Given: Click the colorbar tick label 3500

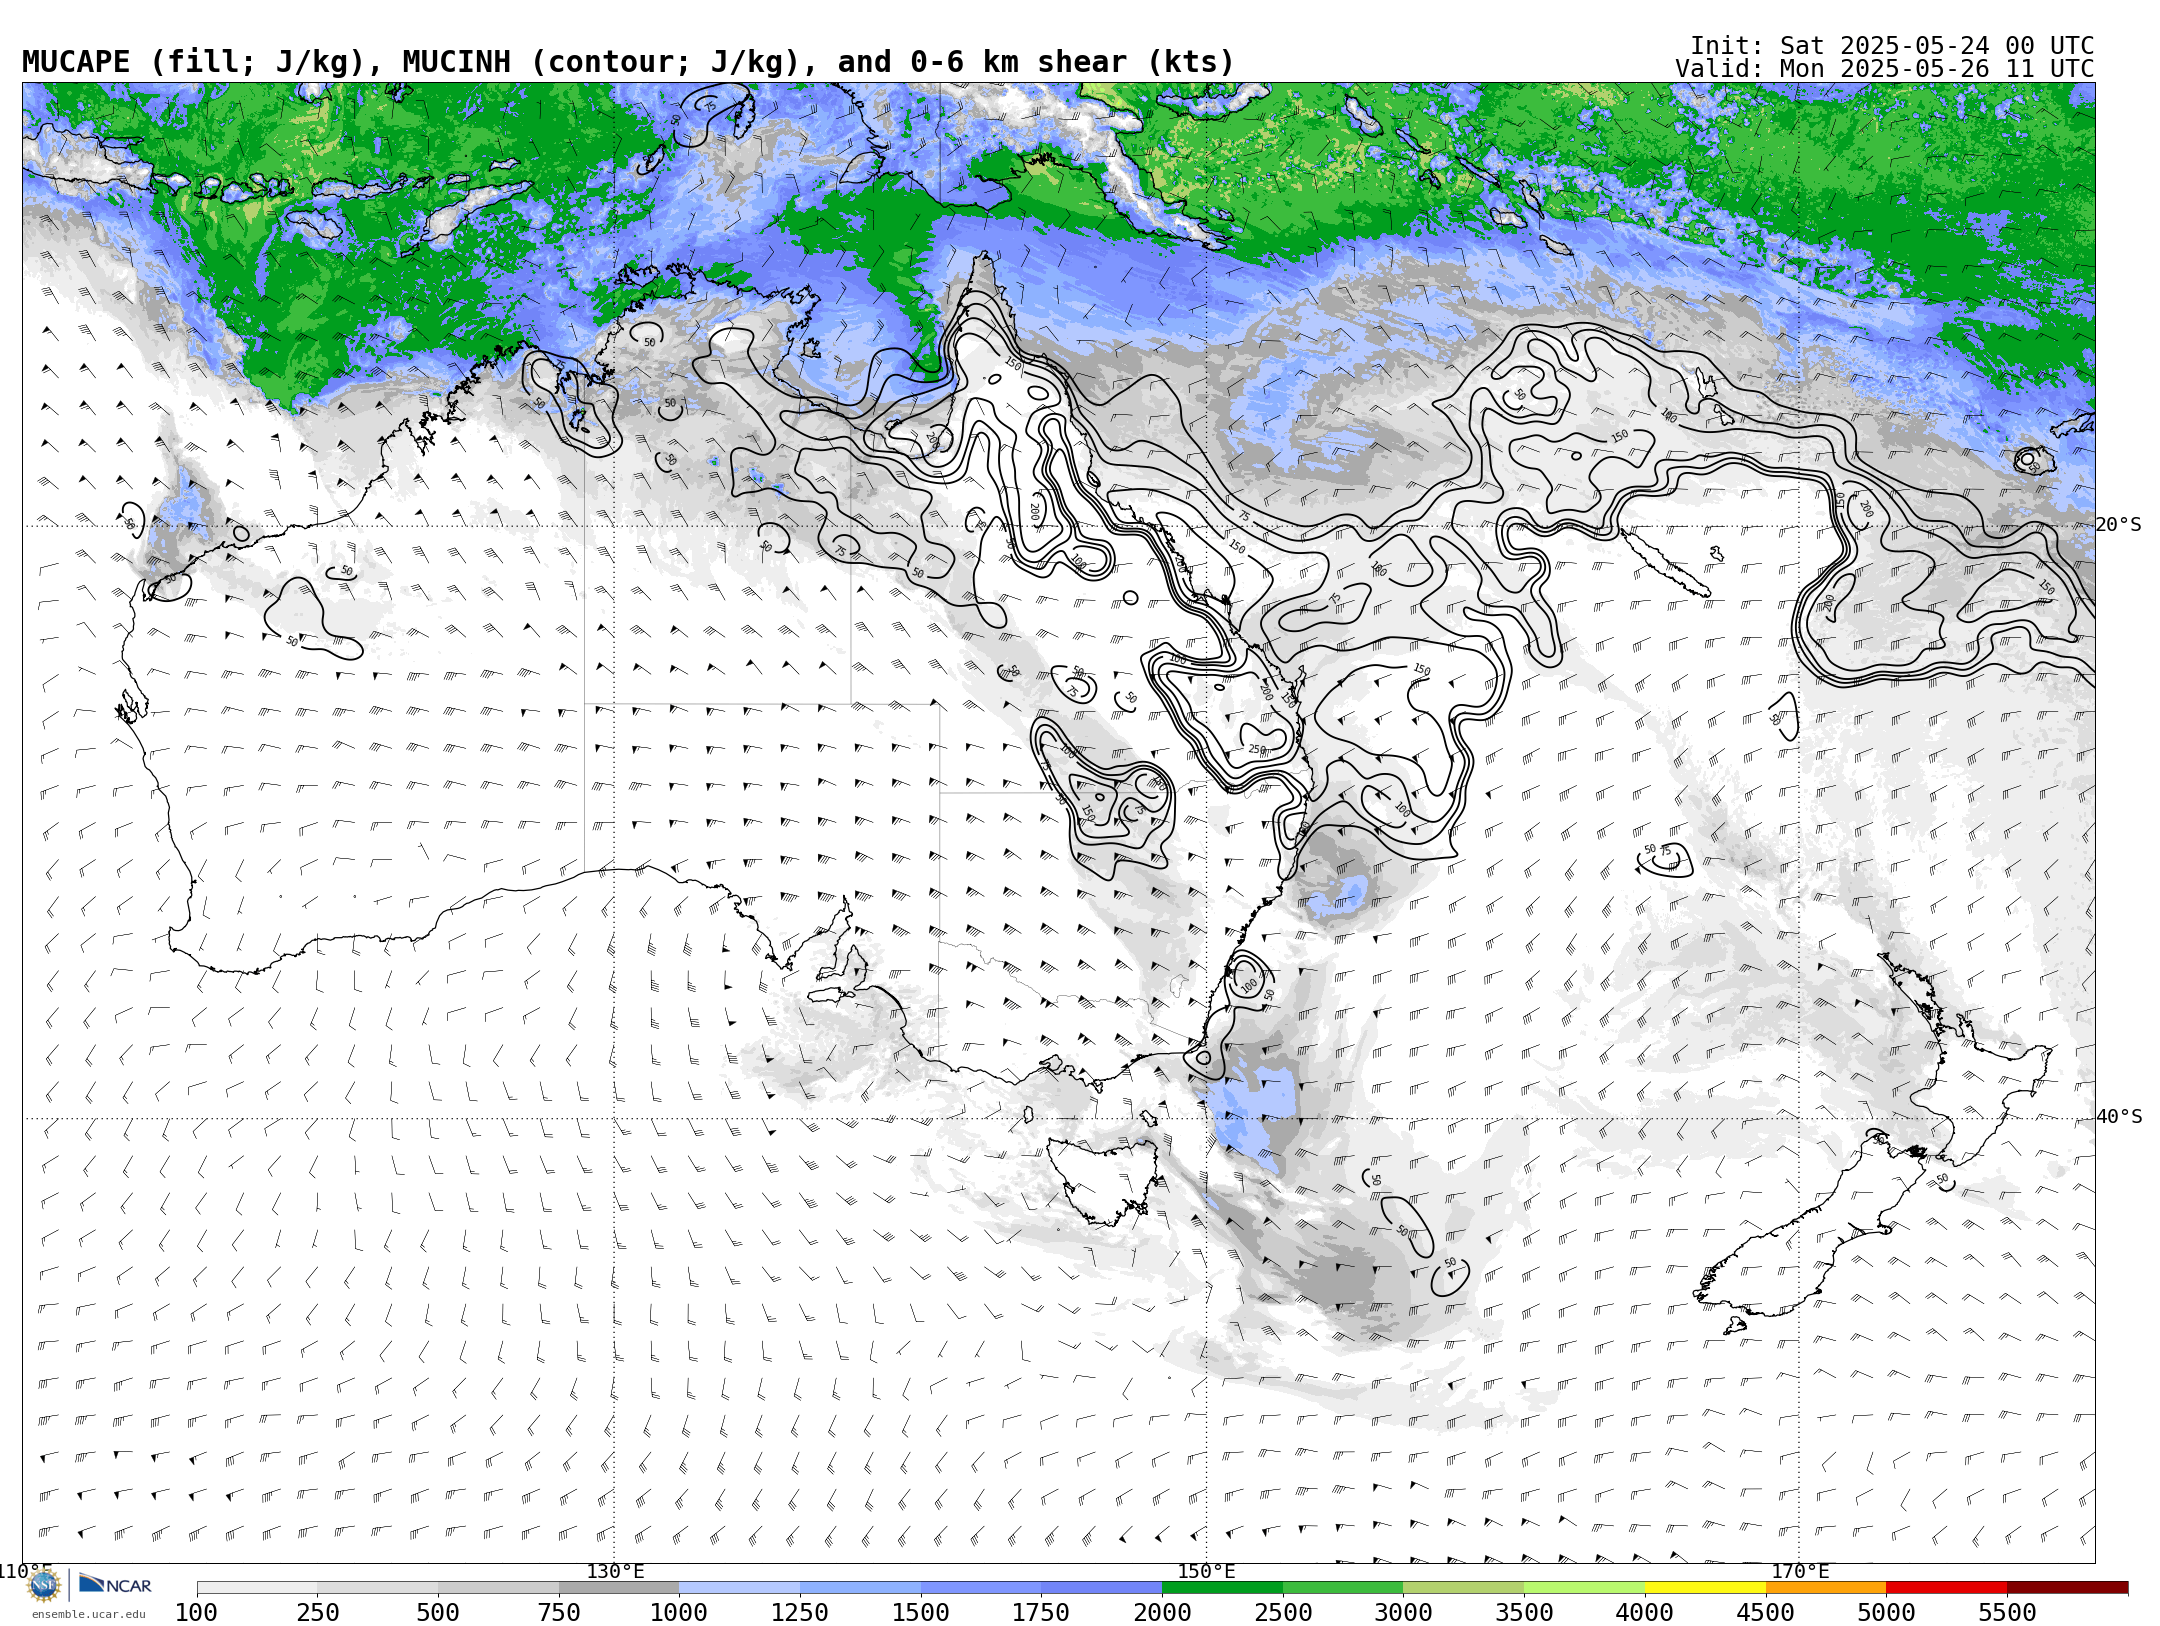Looking at the screenshot, I should coord(1524,1612).
